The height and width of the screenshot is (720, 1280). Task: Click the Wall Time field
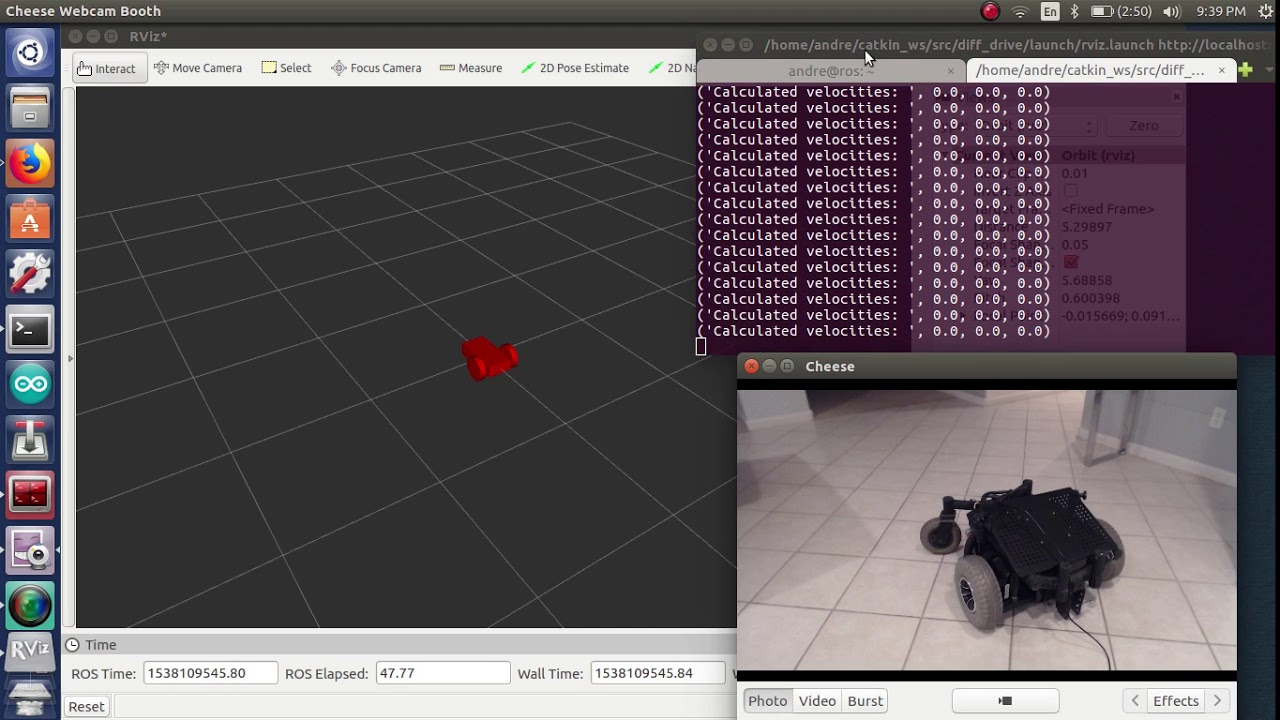(658, 673)
